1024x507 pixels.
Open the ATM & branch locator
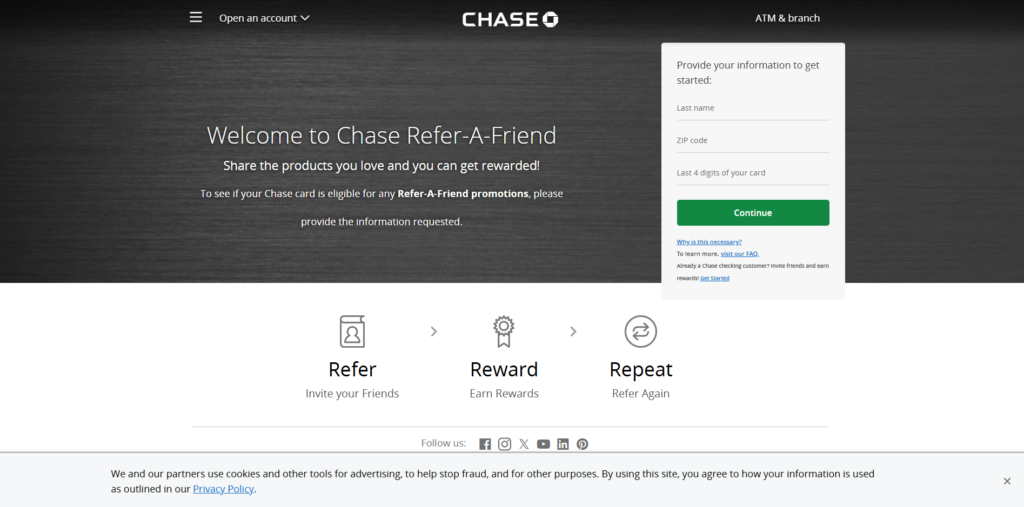(x=787, y=18)
